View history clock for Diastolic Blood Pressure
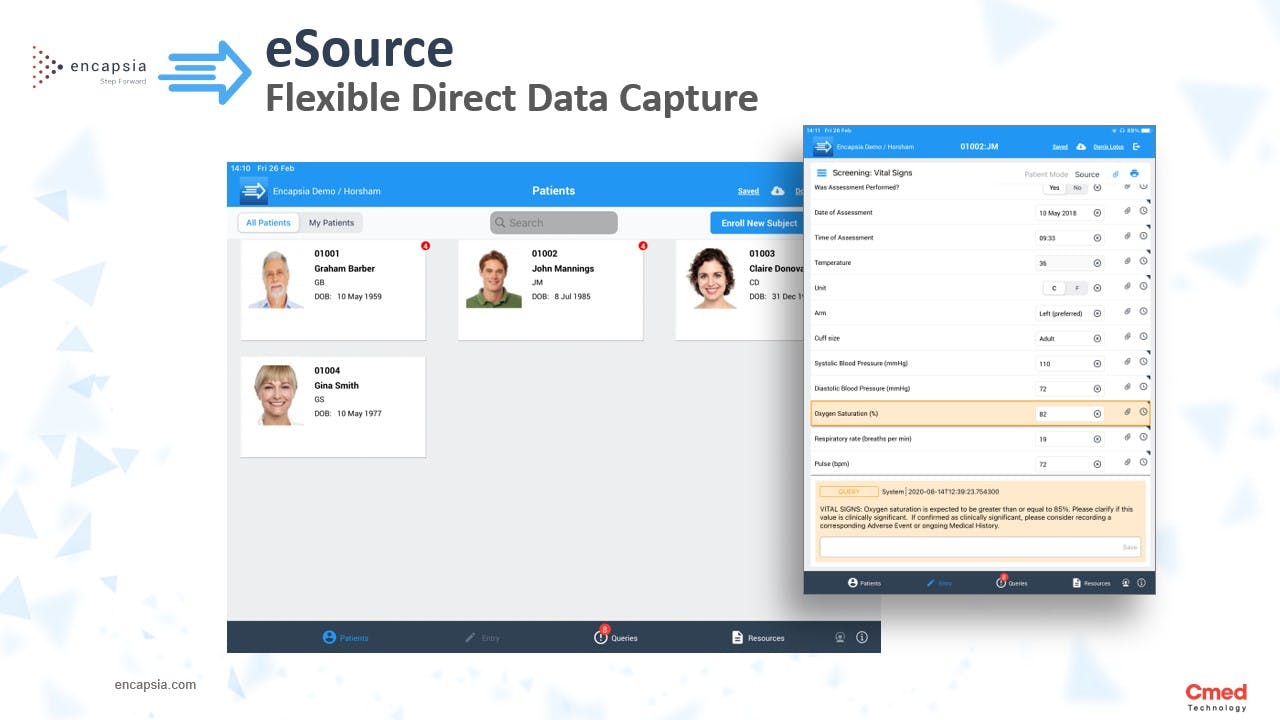This screenshot has height=720, width=1280. click(x=1143, y=387)
